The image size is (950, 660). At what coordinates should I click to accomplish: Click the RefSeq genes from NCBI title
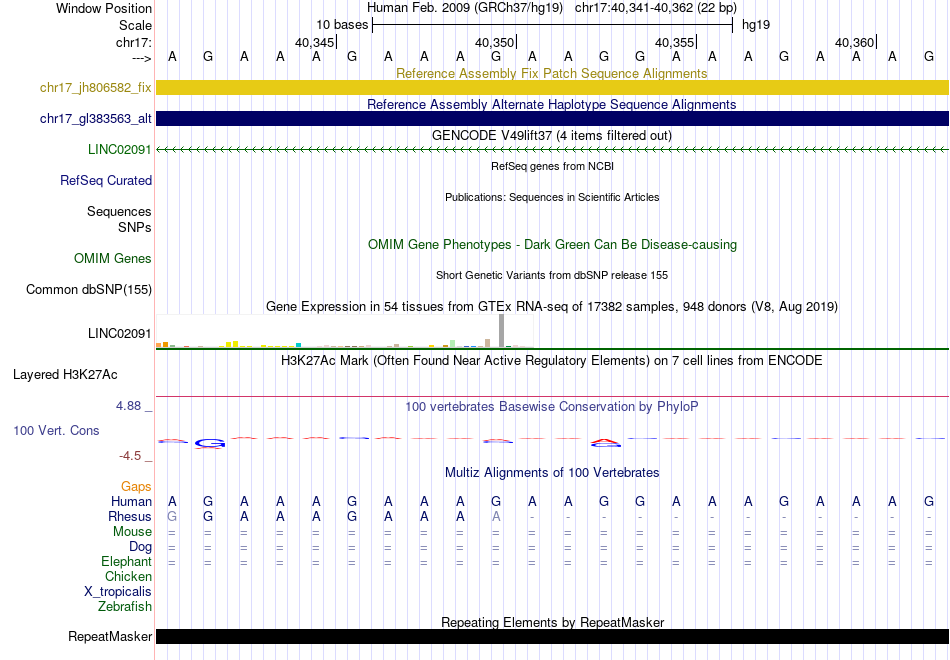click(553, 166)
